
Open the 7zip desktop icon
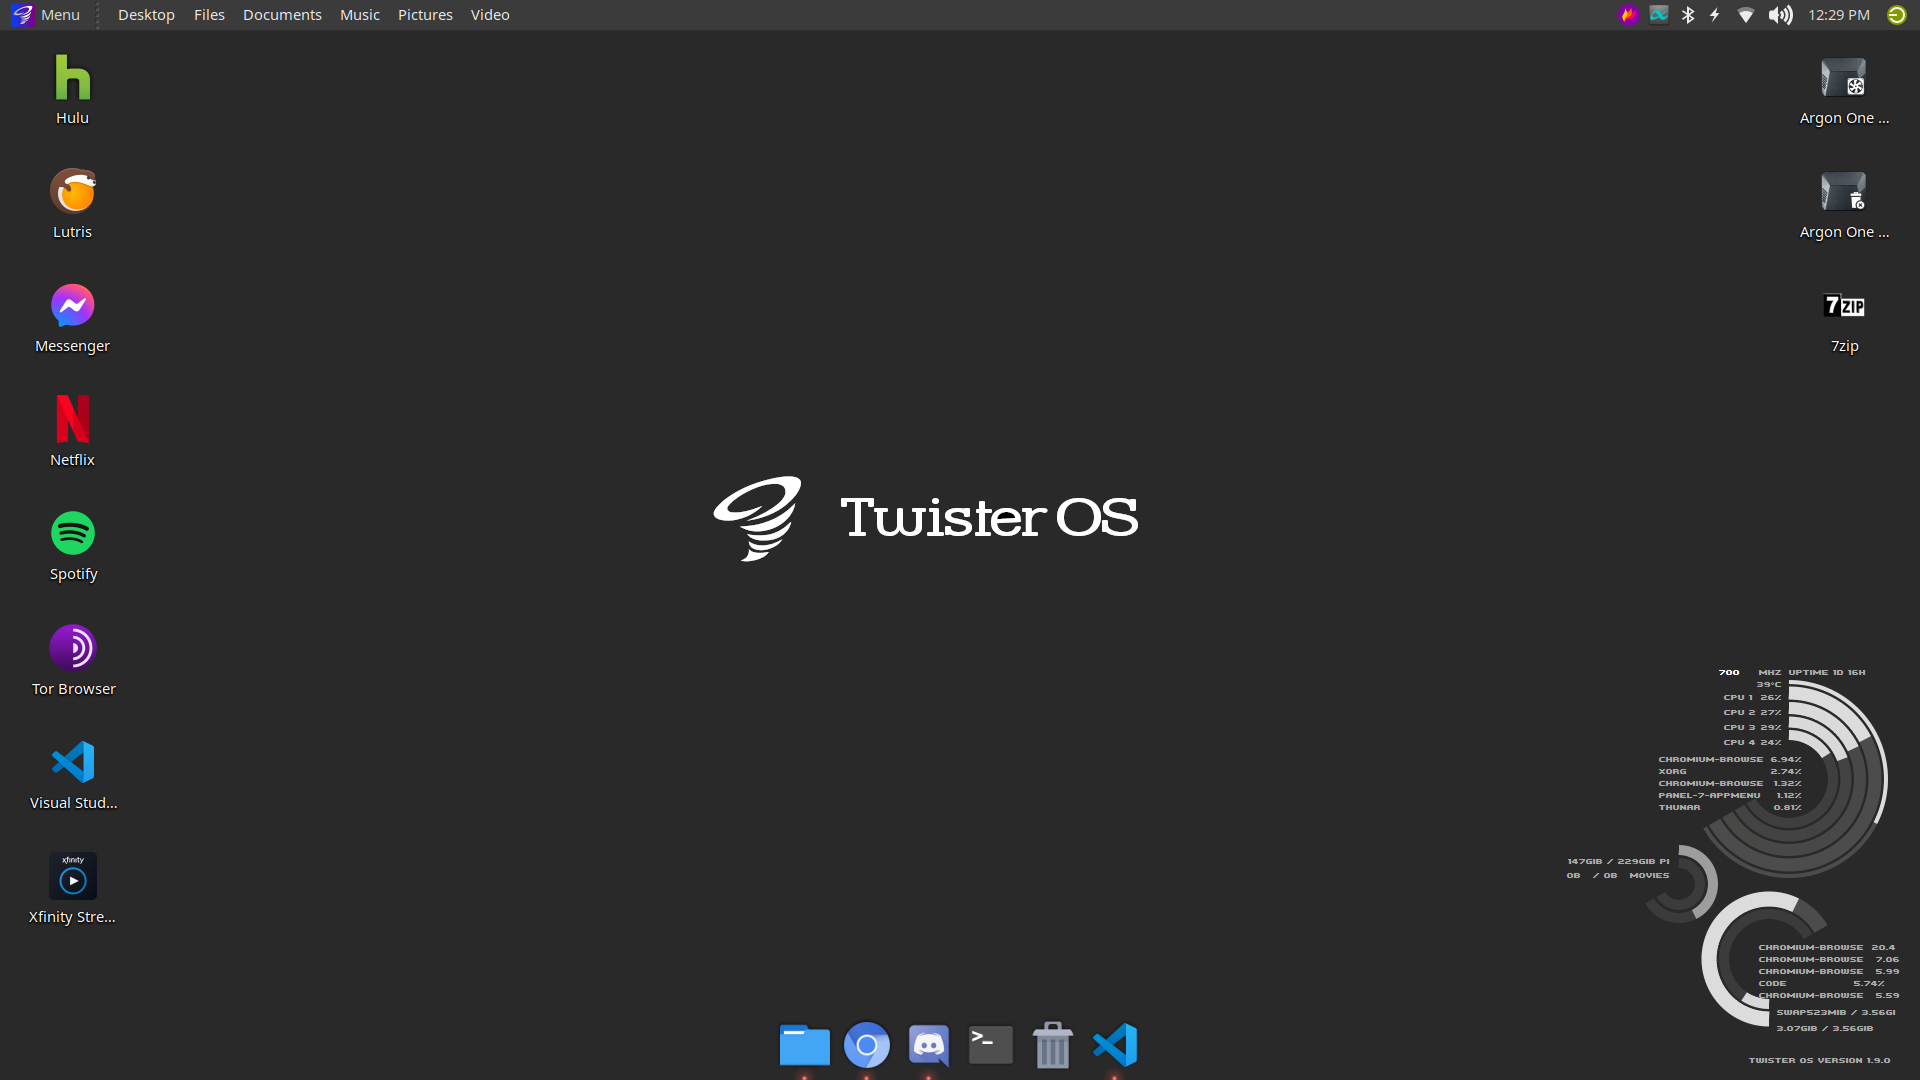(x=1844, y=306)
